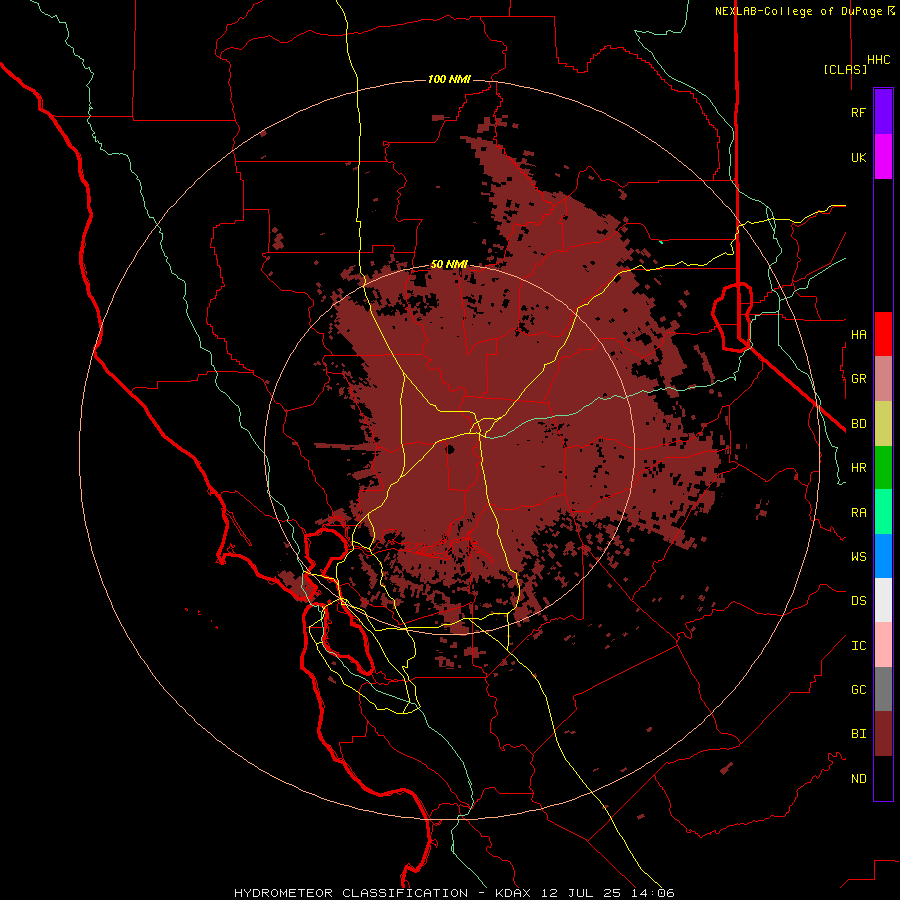This screenshot has width=900, height=900.
Task: Click the 50 NMI range ring label
Action: click(449, 265)
